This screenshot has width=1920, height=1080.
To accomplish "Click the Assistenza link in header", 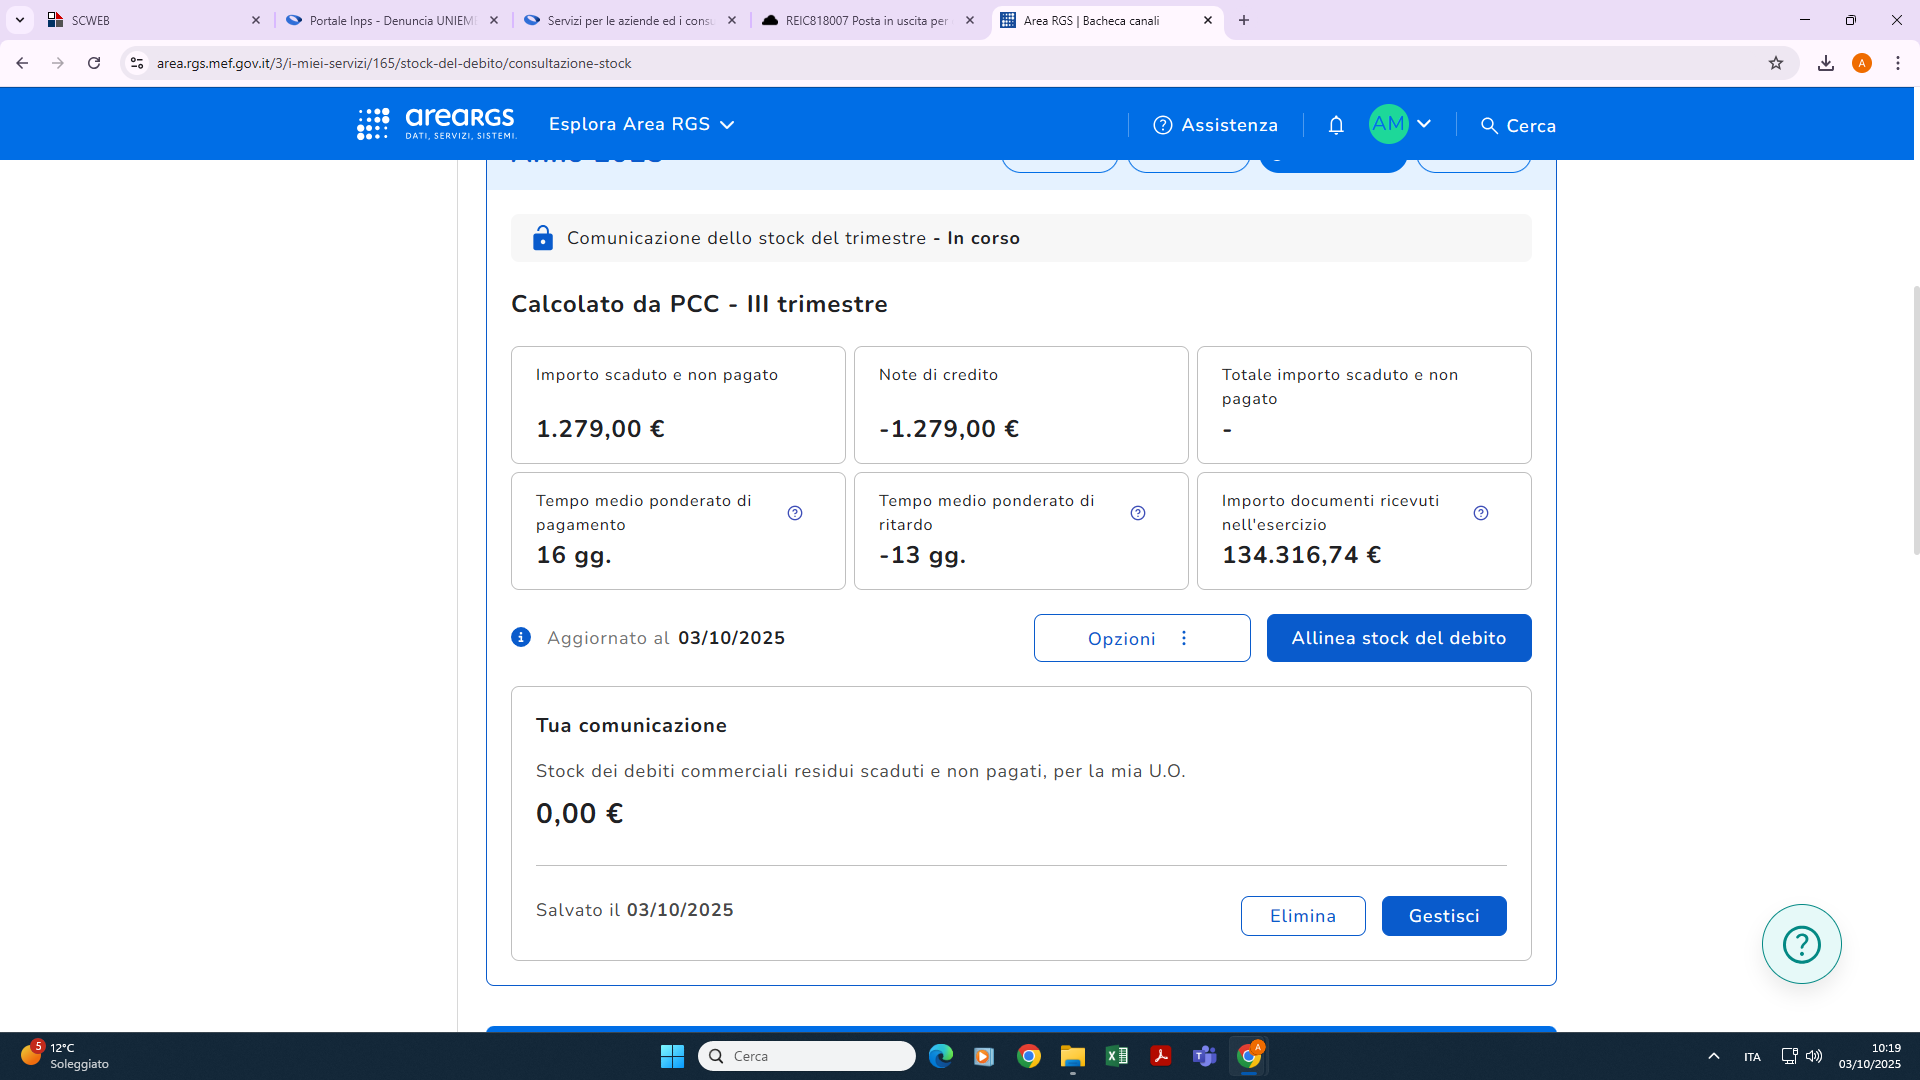I will 1216,125.
